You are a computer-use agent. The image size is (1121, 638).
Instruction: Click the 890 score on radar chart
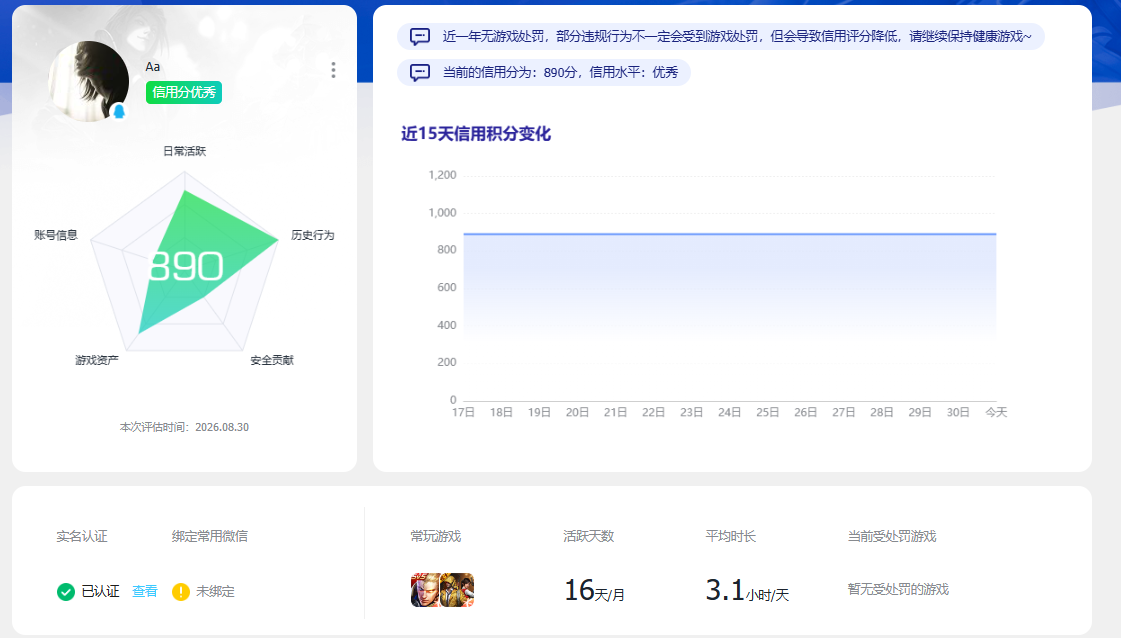186,266
